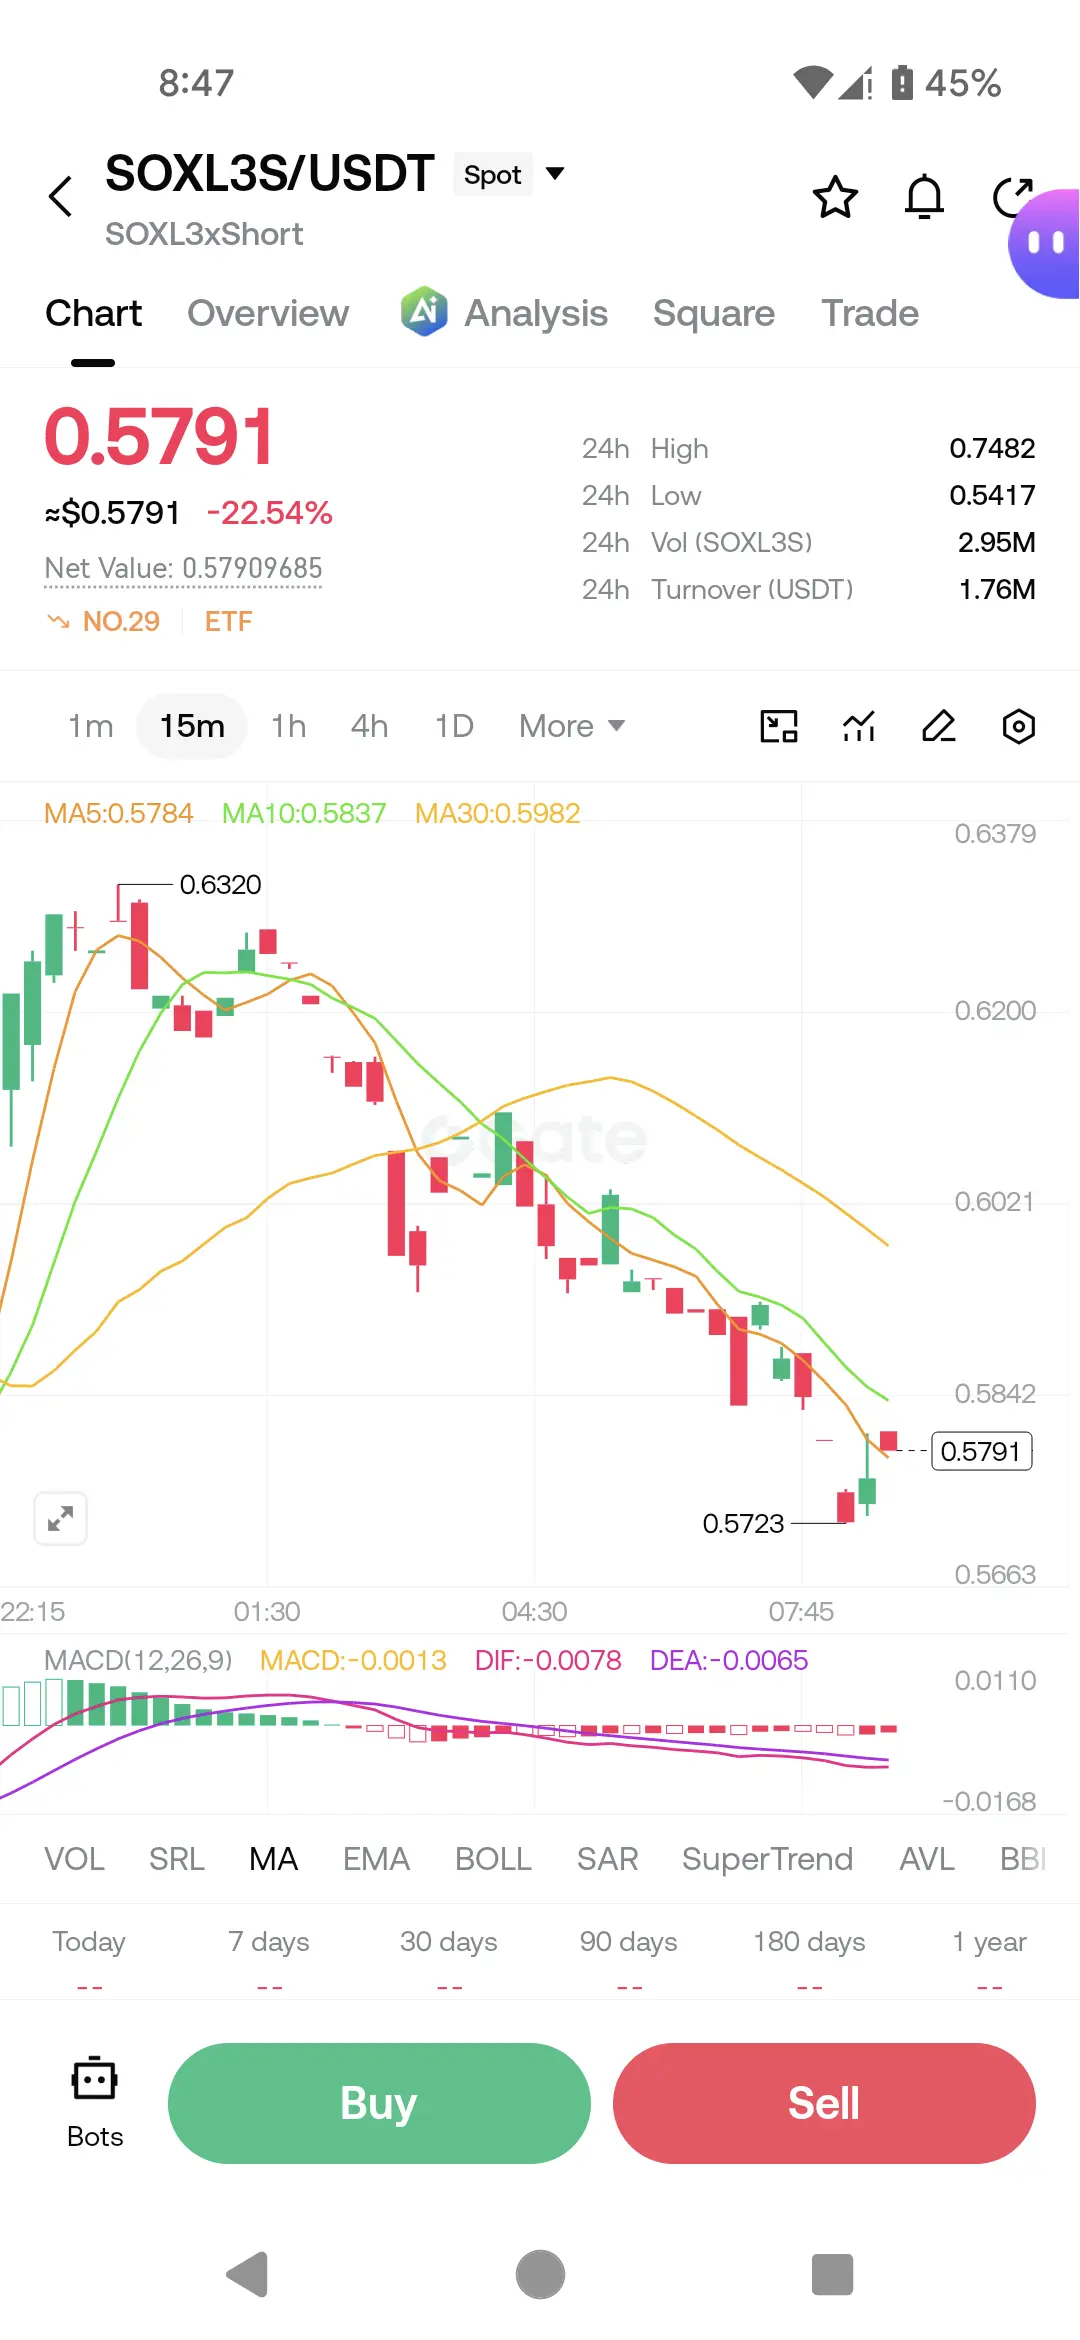This screenshot has height=2340, width=1080.
Task: Tap the -22.54% price change
Action: click(269, 513)
